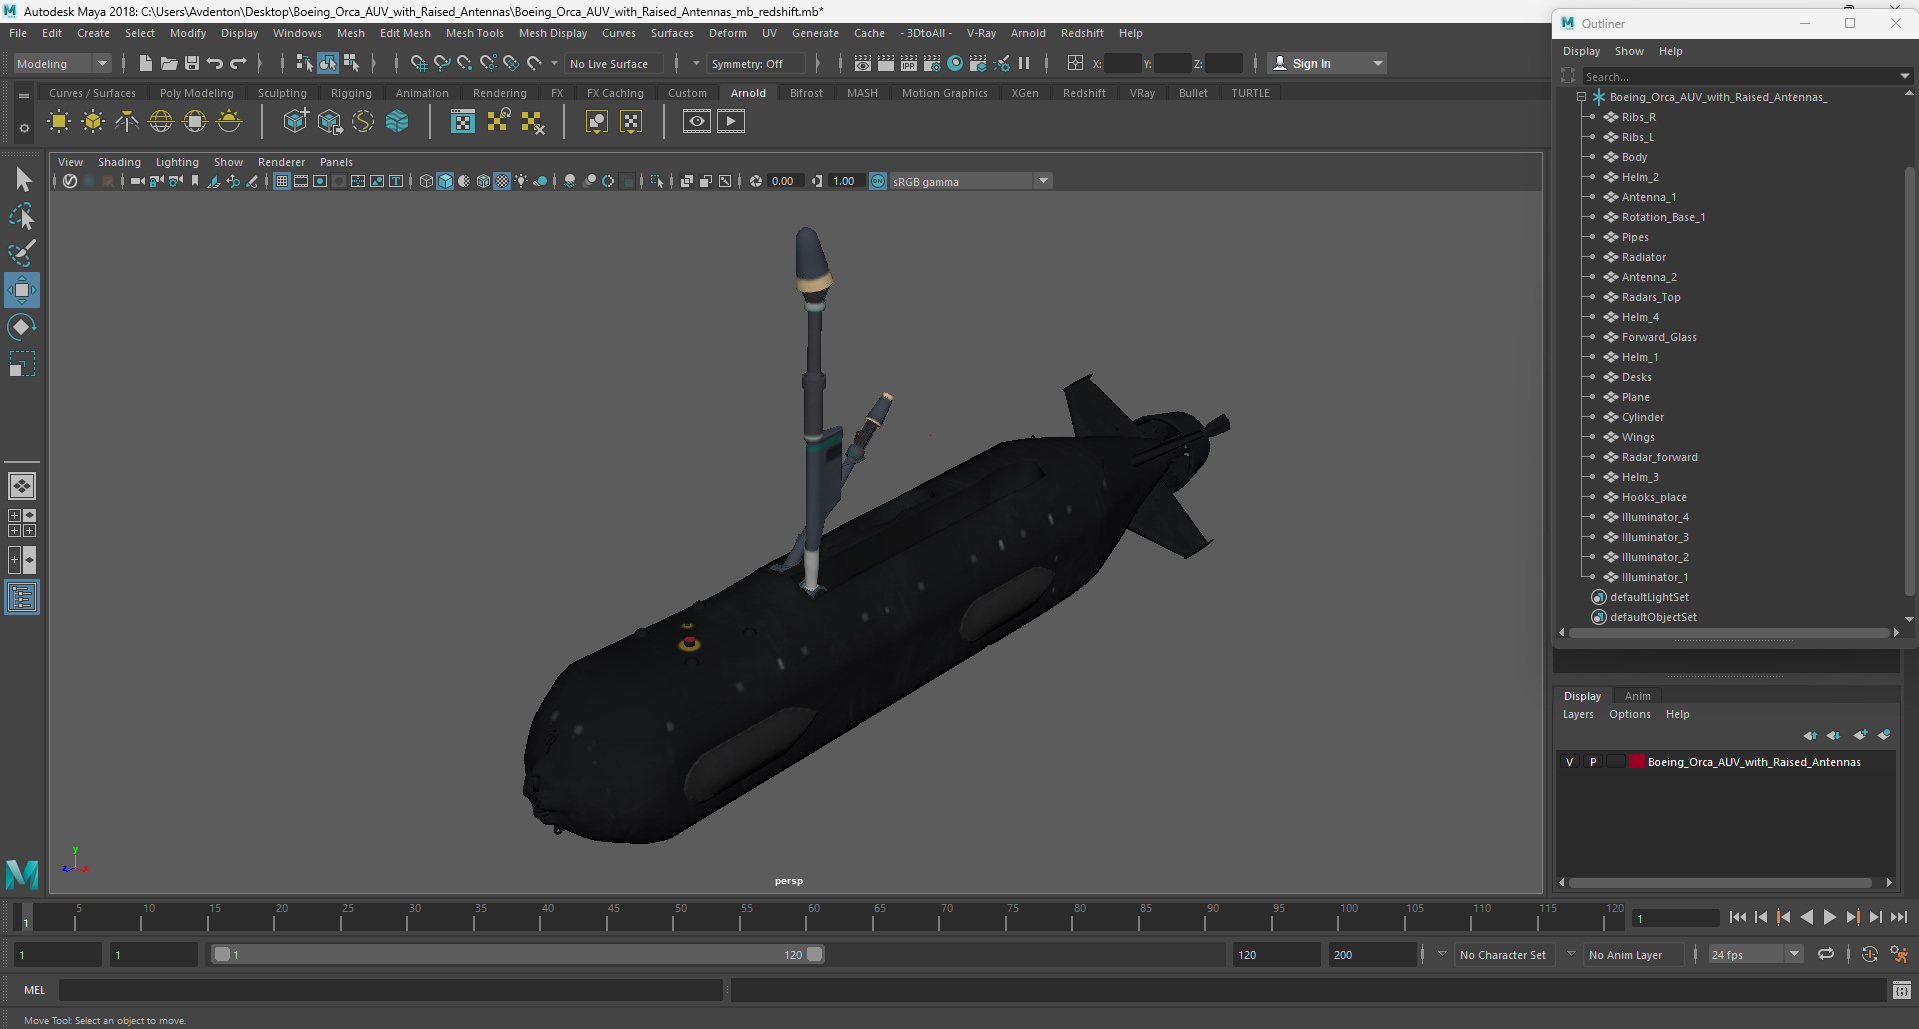This screenshot has width=1919, height=1029.
Task: Click No Live Surface button
Action: tap(612, 63)
